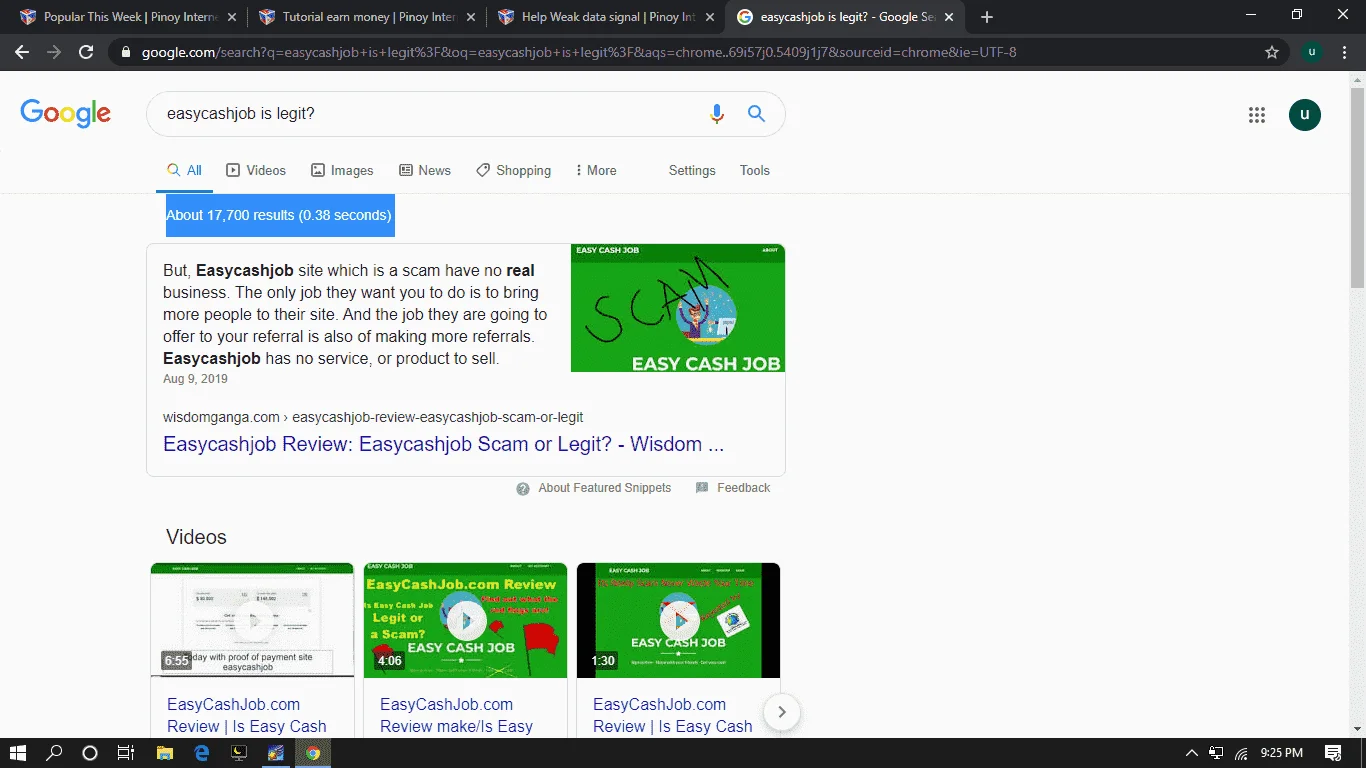Select the All search filter
The height and width of the screenshot is (768, 1366).
point(185,170)
